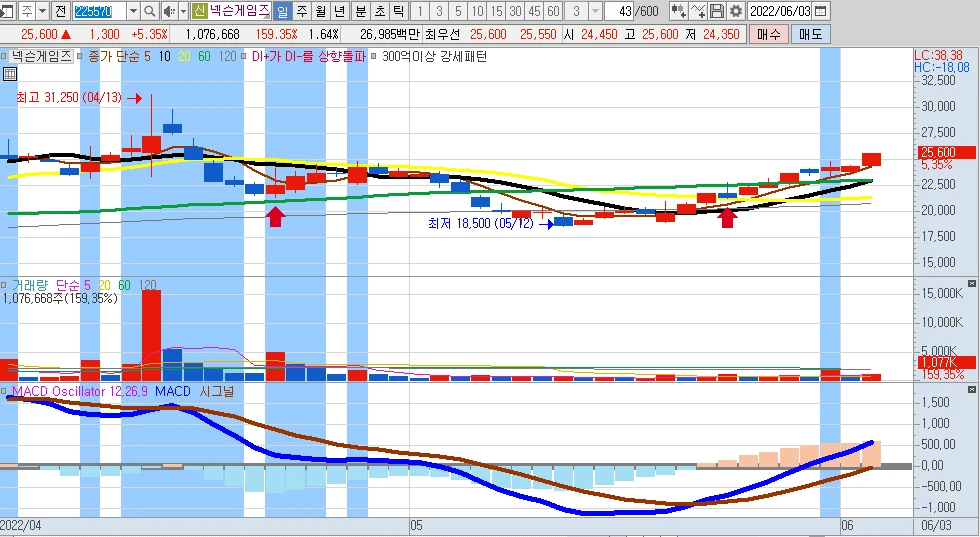The image size is (980, 537).
Task: Close the MACD panel with X
Action: pos(972,389)
